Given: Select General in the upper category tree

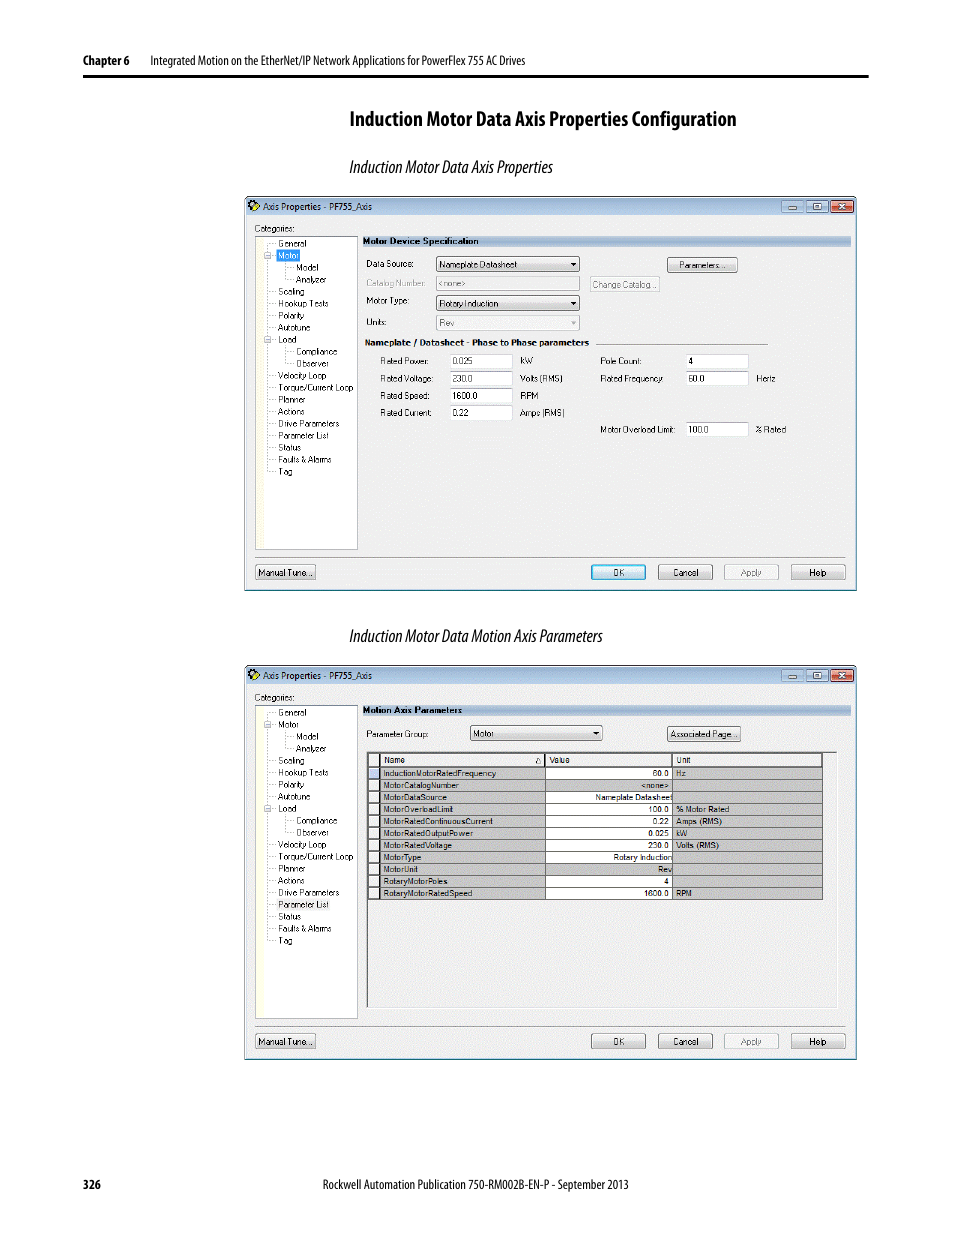Looking at the screenshot, I should click(292, 244).
